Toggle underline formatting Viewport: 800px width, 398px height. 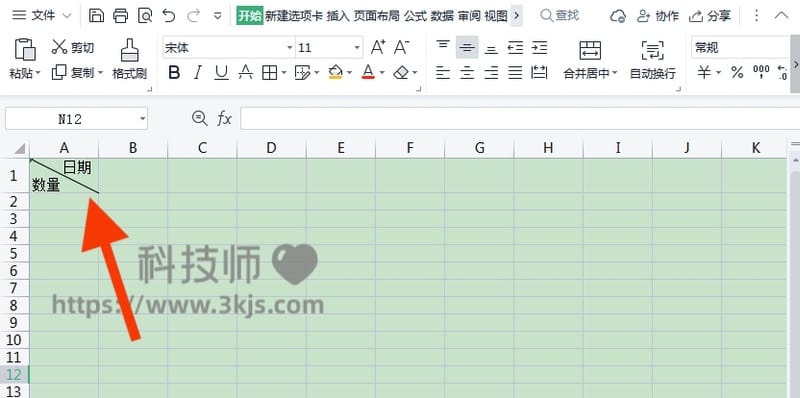[x=221, y=73]
